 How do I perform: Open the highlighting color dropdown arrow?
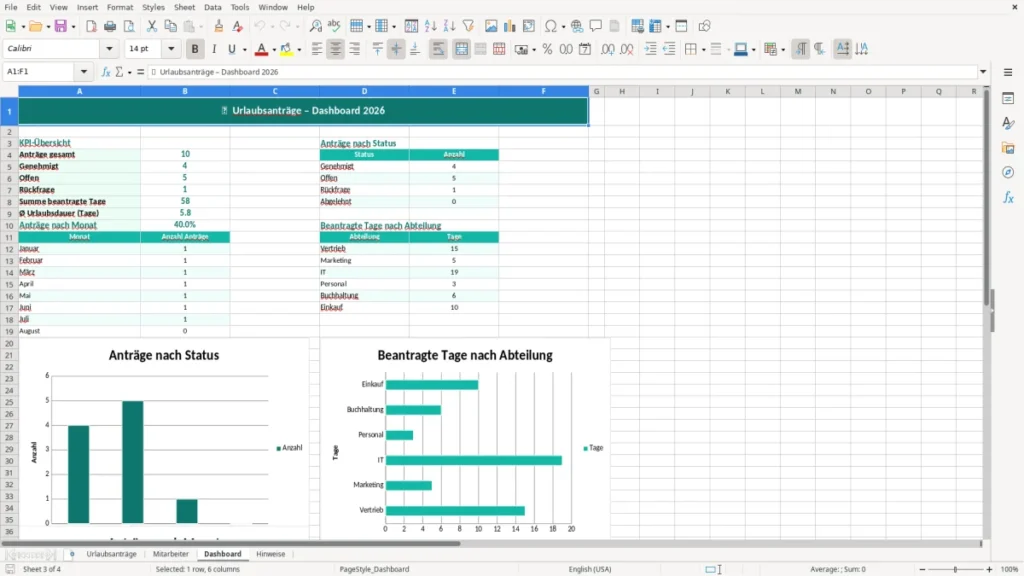299,50
